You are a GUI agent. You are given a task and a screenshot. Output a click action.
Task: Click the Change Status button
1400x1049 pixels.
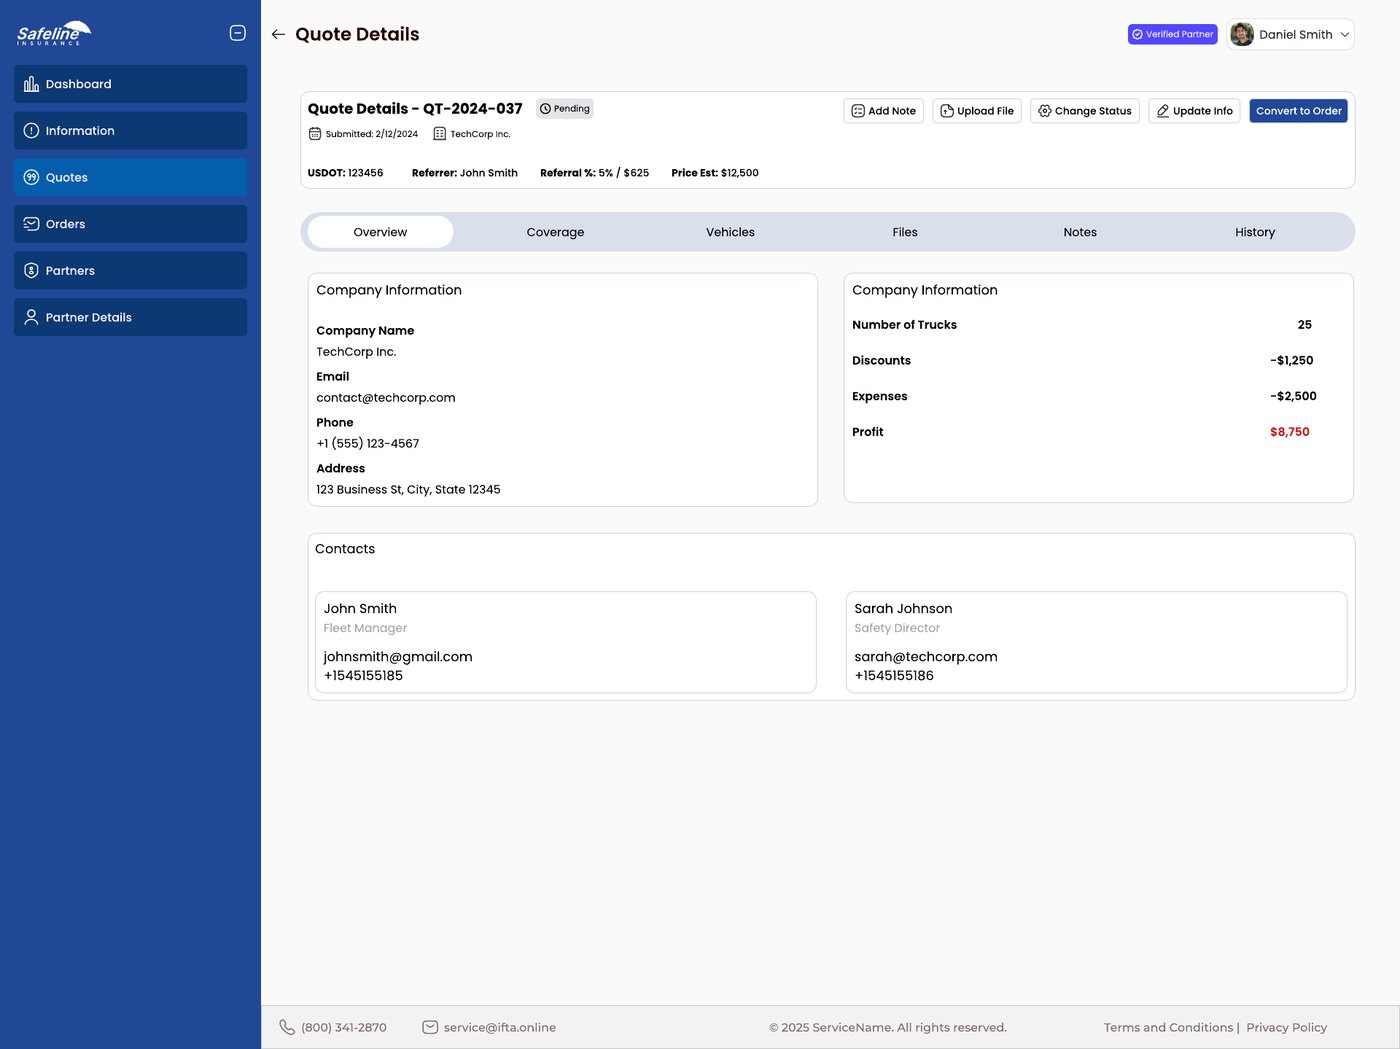tap(1085, 111)
